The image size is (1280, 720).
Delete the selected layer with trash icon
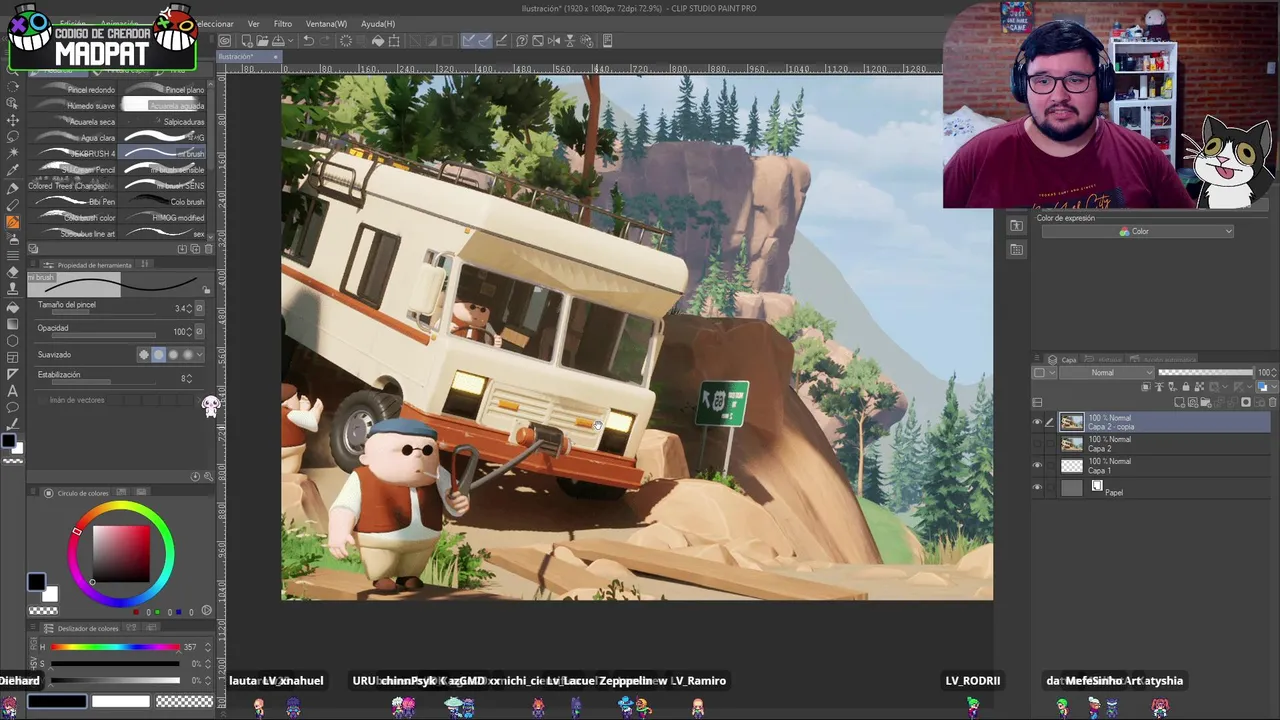pyautogui.click(x=1272, y=402)
